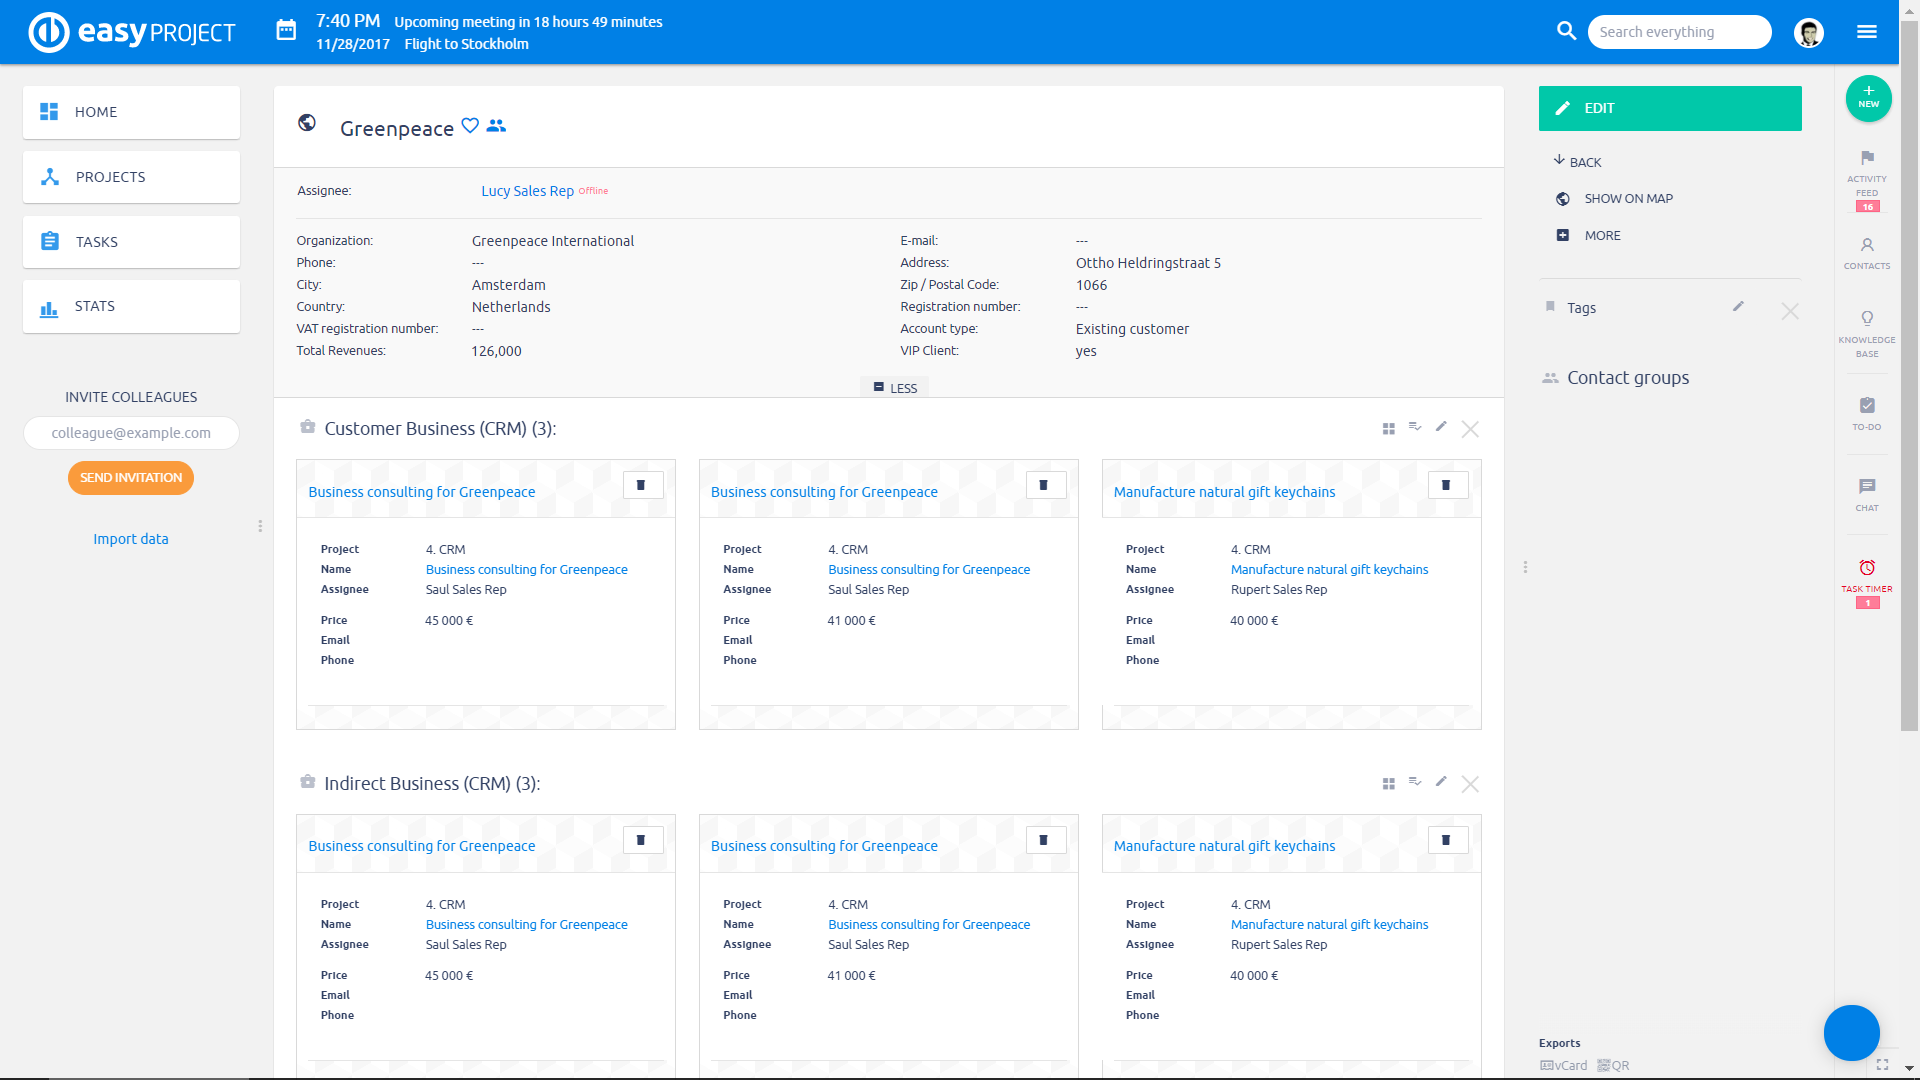Close the Customer Business module
The height and width of the screenshot is (1080, 1920).
point(1470,429)
